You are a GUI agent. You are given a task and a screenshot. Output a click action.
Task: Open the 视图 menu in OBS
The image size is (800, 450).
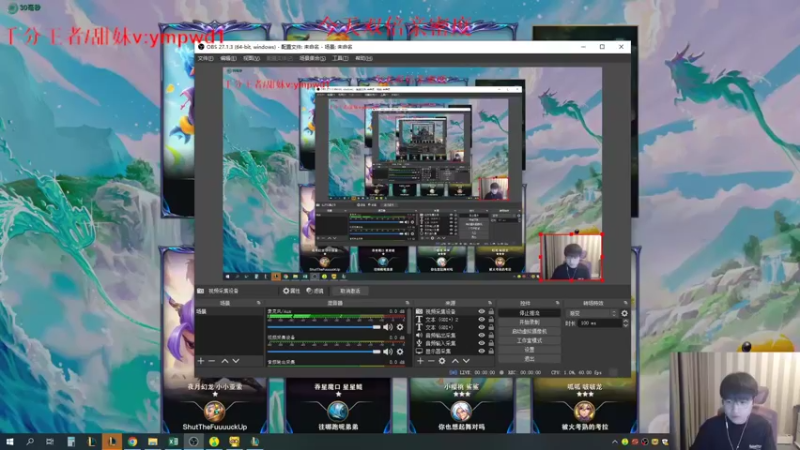point(251,59)
